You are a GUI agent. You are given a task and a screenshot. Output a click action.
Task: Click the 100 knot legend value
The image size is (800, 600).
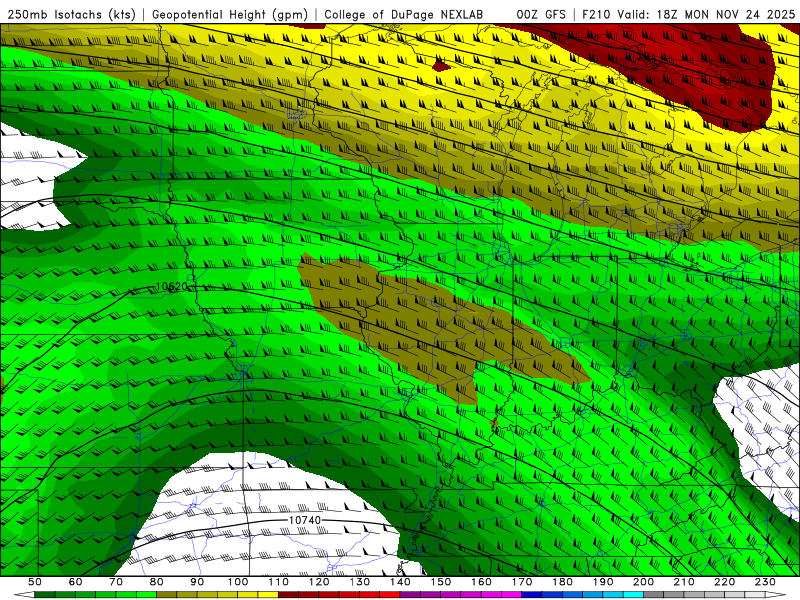coord(238,582)
